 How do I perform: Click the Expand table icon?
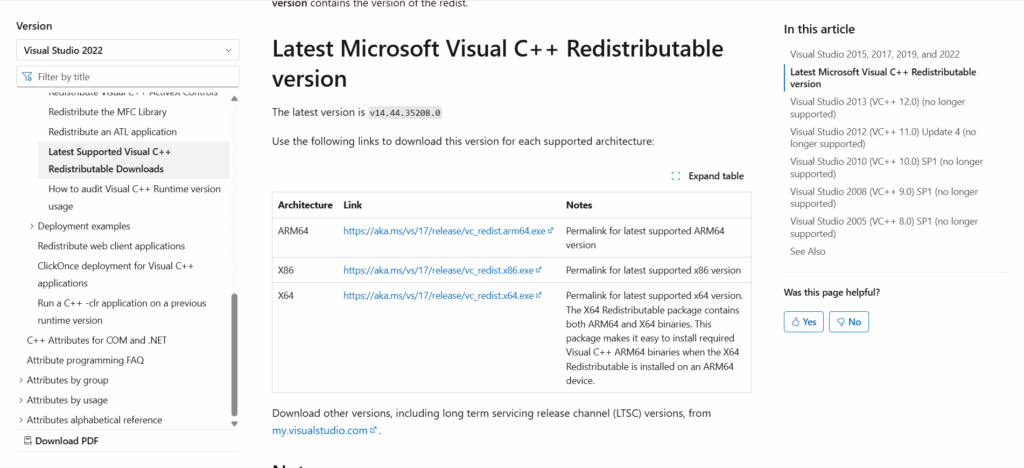[x=676, y=176]
